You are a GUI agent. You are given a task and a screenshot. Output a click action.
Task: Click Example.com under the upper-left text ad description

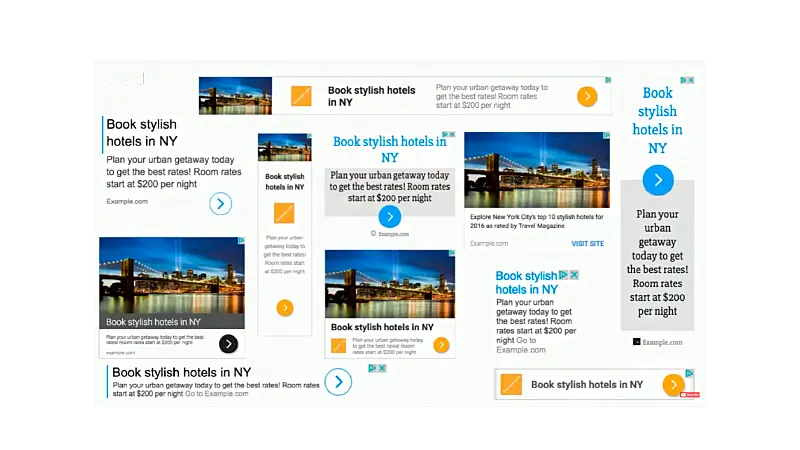tap(127, 202)
